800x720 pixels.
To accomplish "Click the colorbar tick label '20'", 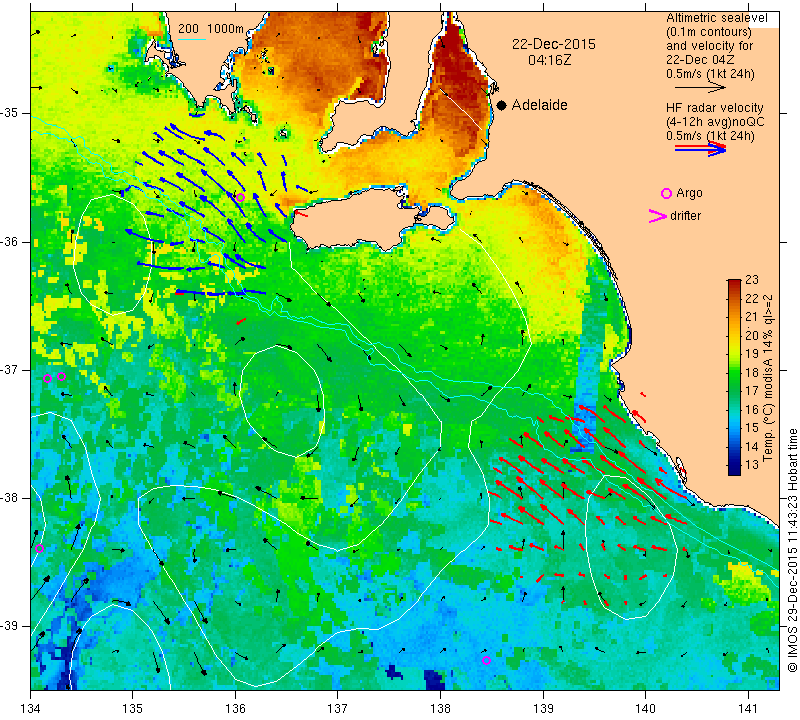I will (x=752, y=335).
